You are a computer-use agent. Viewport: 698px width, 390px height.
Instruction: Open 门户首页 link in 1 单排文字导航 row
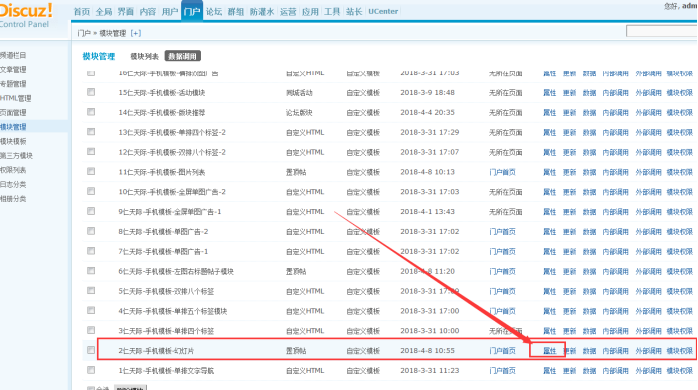tap(502, 371)
